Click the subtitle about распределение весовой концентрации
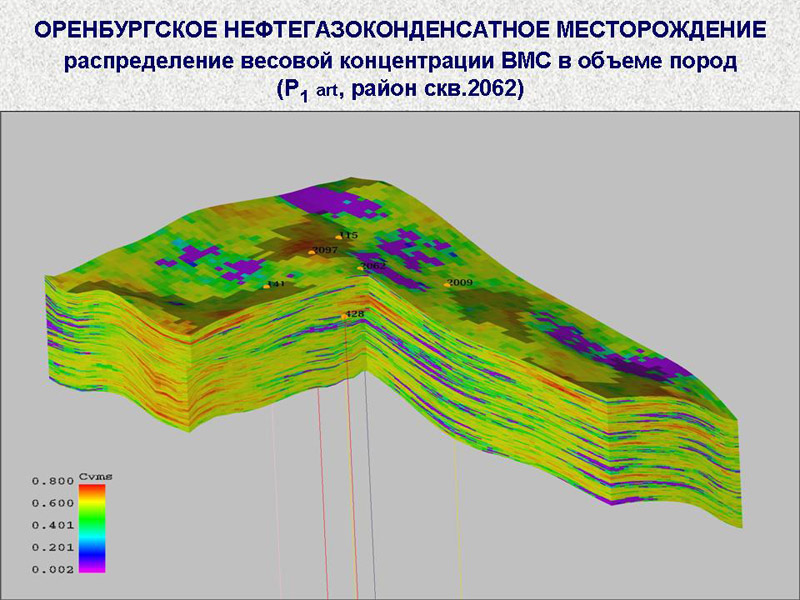Screen dimensions: 800x600 (400, 61)
